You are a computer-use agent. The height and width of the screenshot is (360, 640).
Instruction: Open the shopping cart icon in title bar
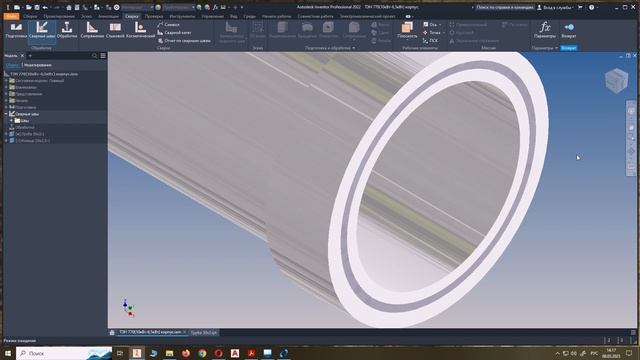[x=580, y=7]
